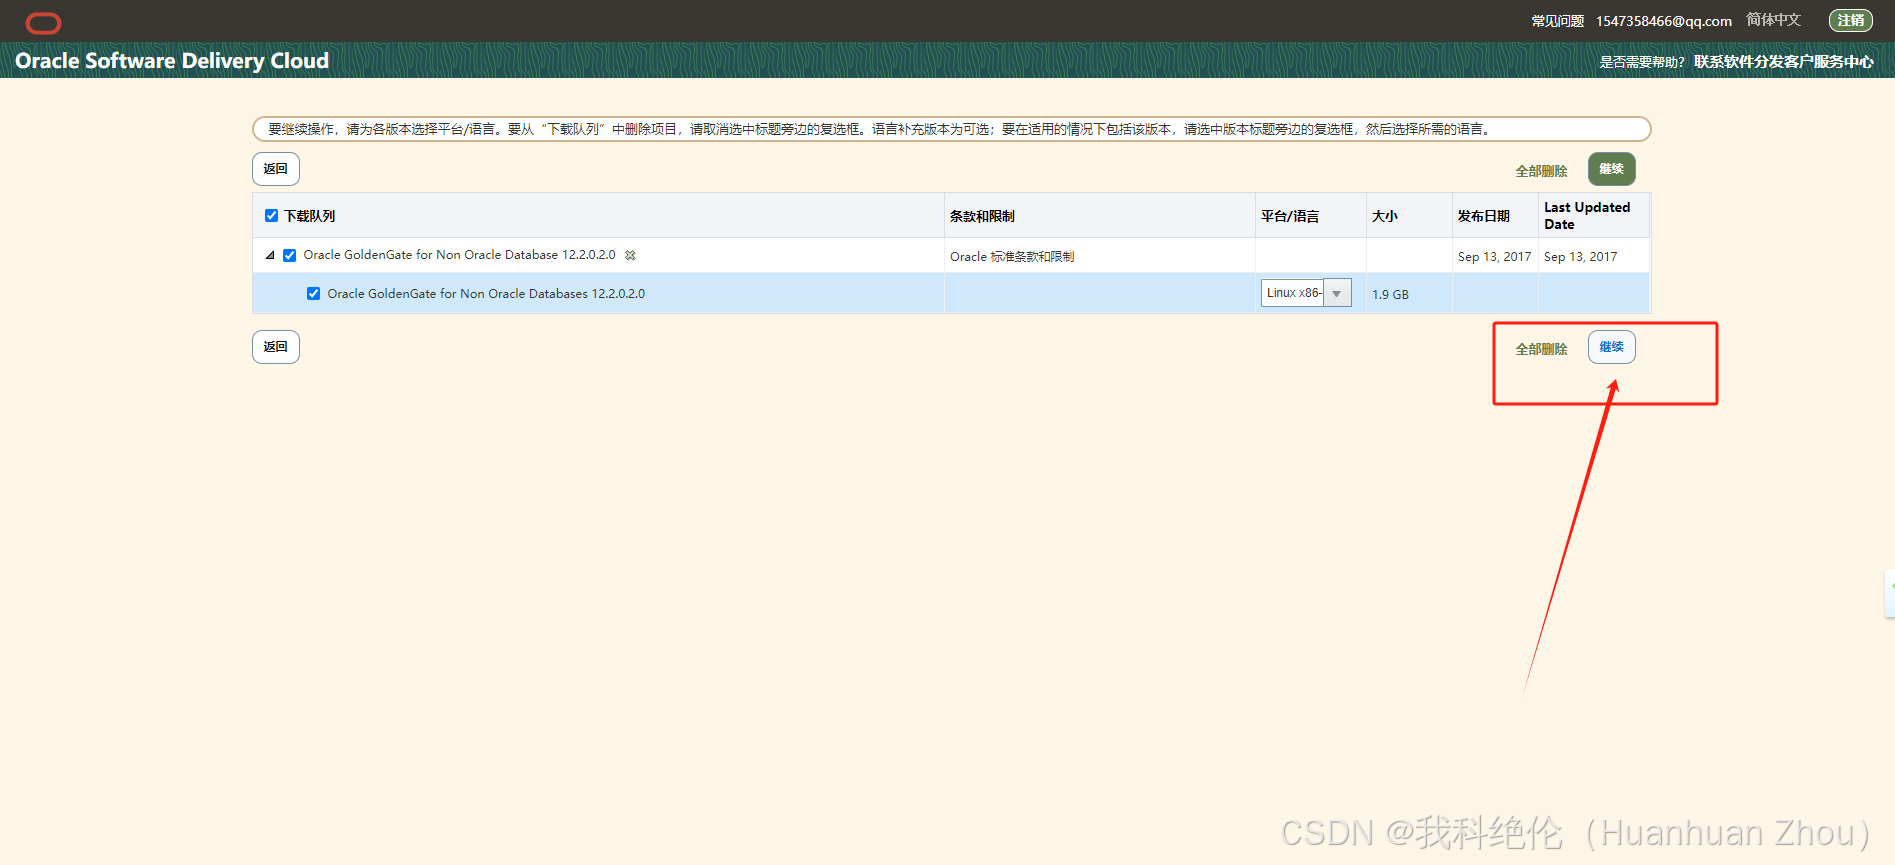Click the 注销 sign-out button
This screenshot has height=865, width=1895.
1851,20
